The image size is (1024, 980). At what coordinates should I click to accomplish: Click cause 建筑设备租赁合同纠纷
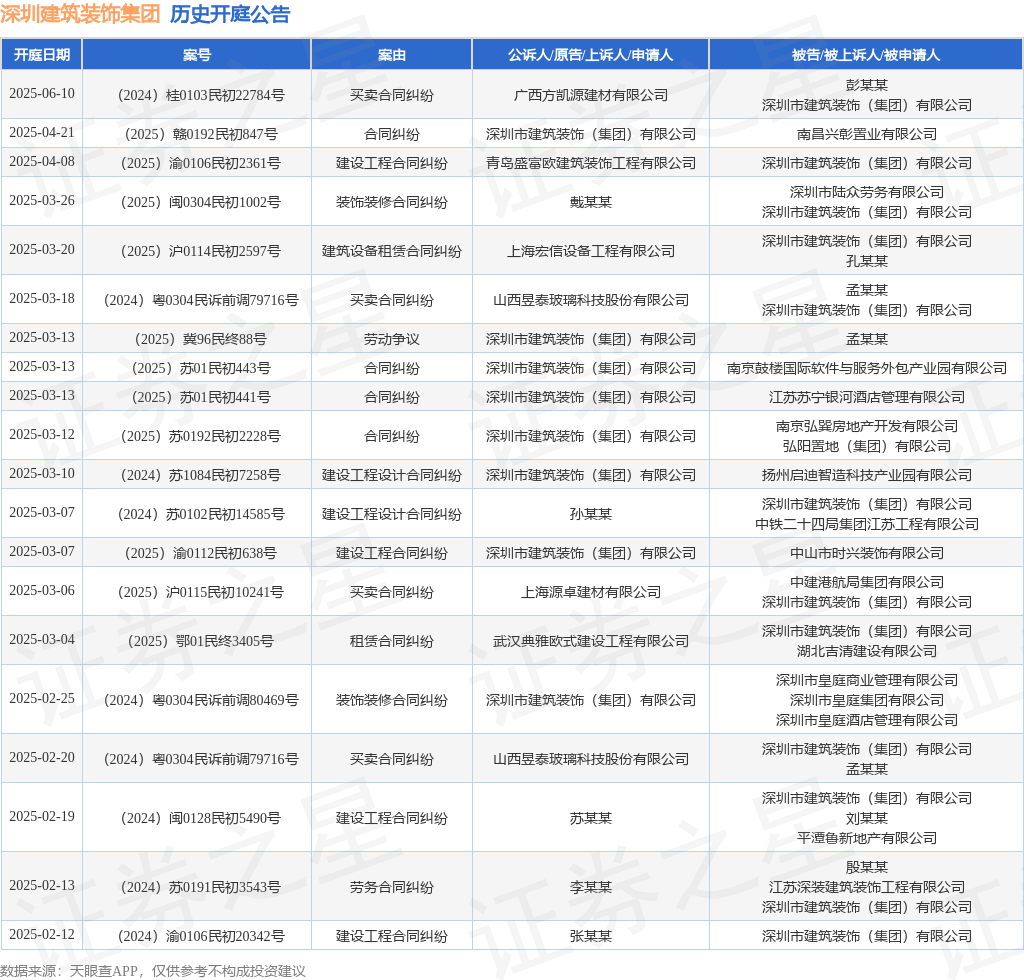(x=392, y=251)
